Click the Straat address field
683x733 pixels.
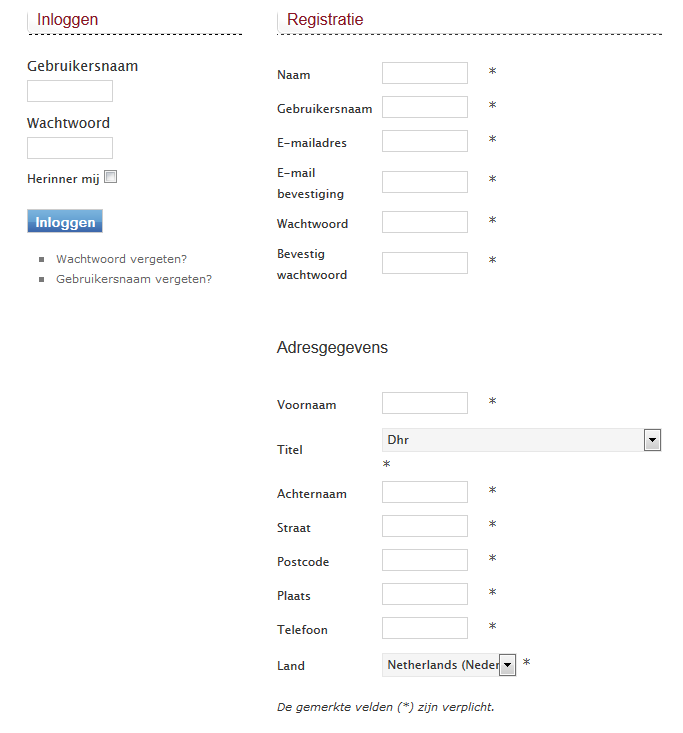tap(425, 526)
